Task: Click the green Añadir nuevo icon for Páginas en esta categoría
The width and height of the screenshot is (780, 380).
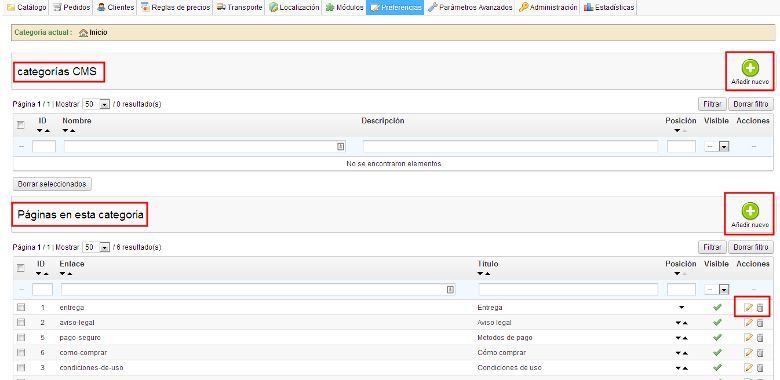Action: click(750, 211)
